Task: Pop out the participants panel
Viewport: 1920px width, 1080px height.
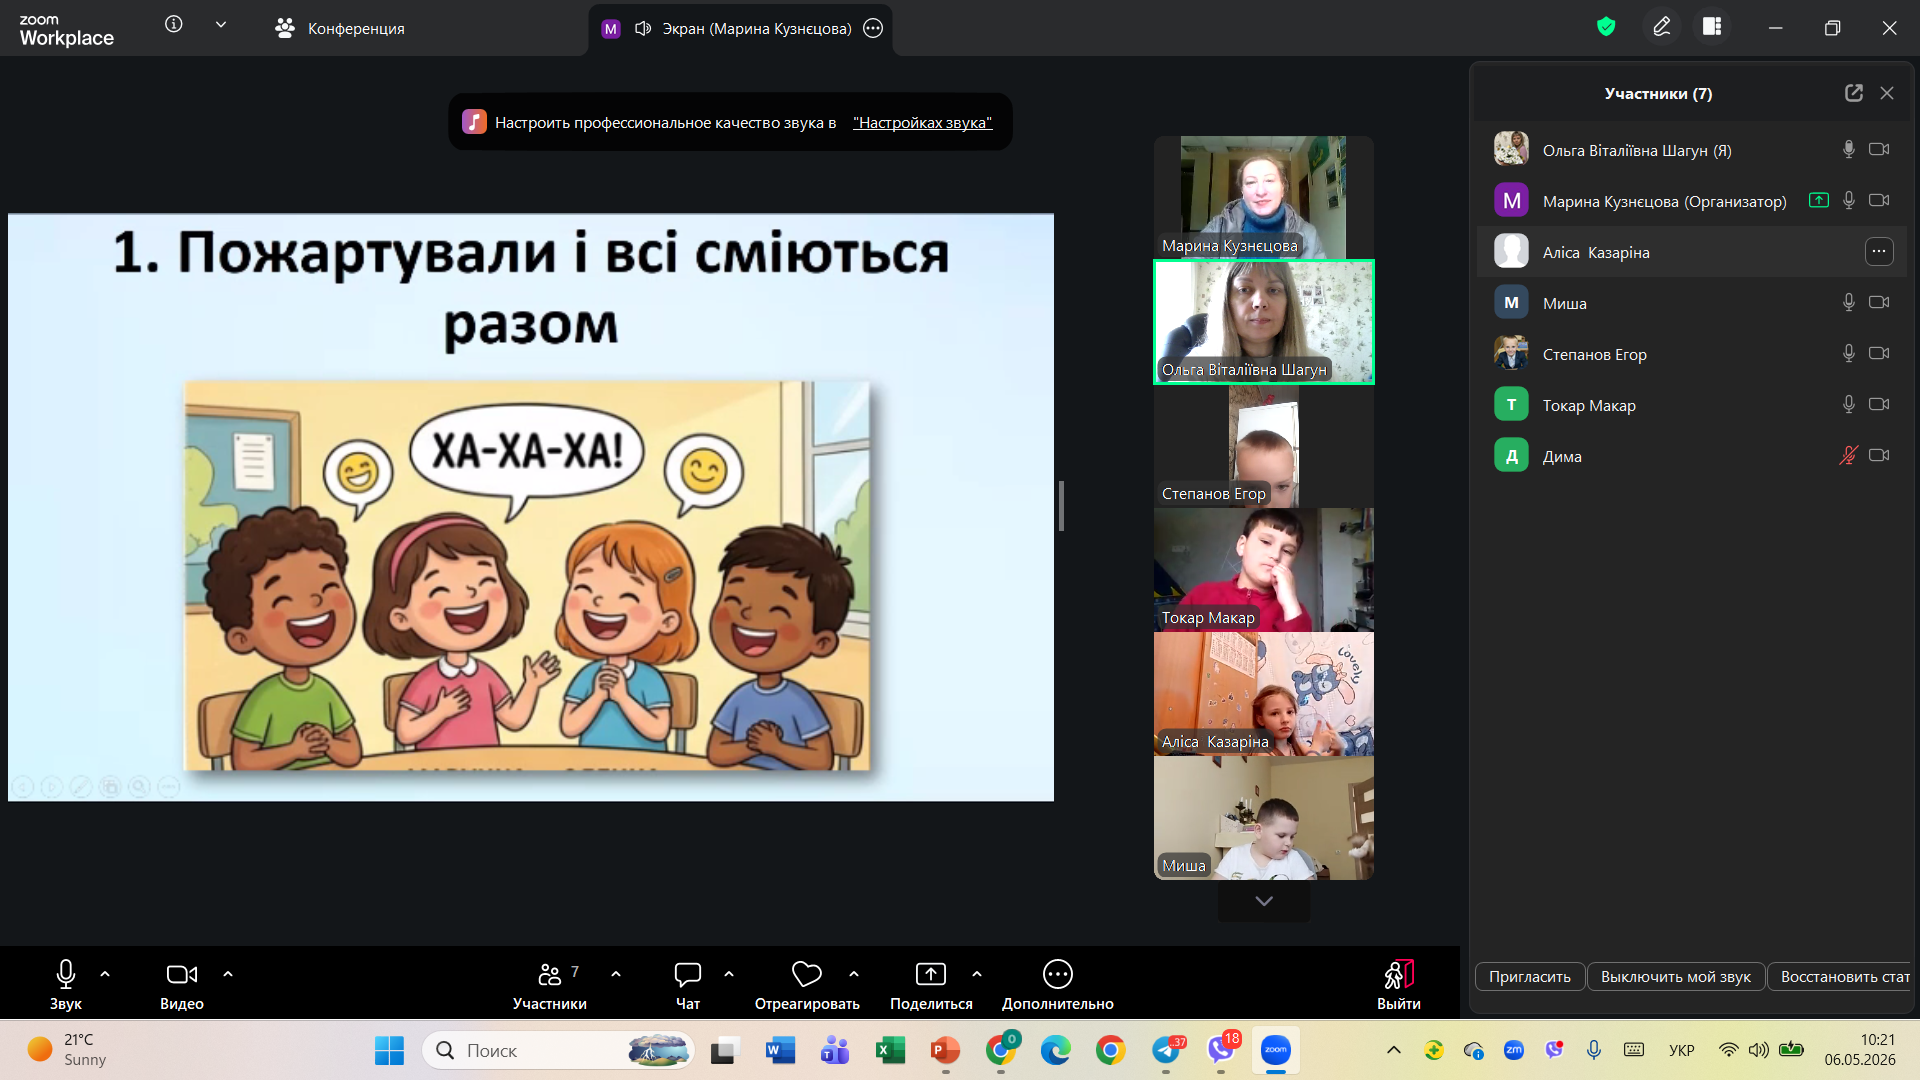Action: pos(1854,93)
